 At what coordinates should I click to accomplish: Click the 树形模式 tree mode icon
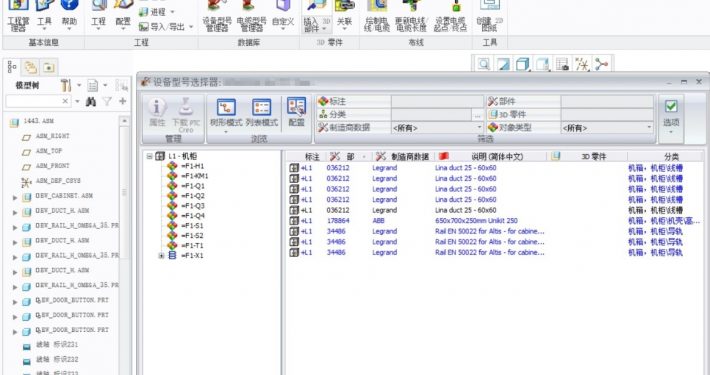coord(226,107)
